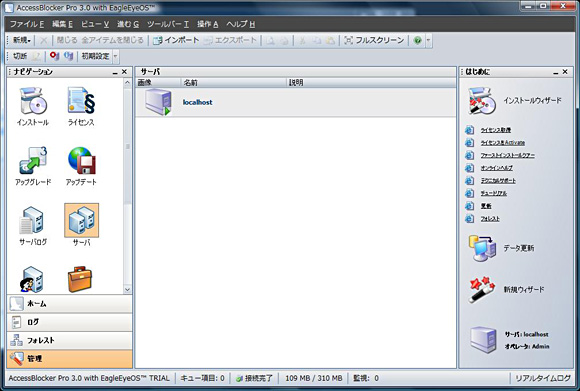Start the 新規ウィザード magic wand icon
Image resolution: width=580 pixels, height=391 pixels.
tap(481, 290)
